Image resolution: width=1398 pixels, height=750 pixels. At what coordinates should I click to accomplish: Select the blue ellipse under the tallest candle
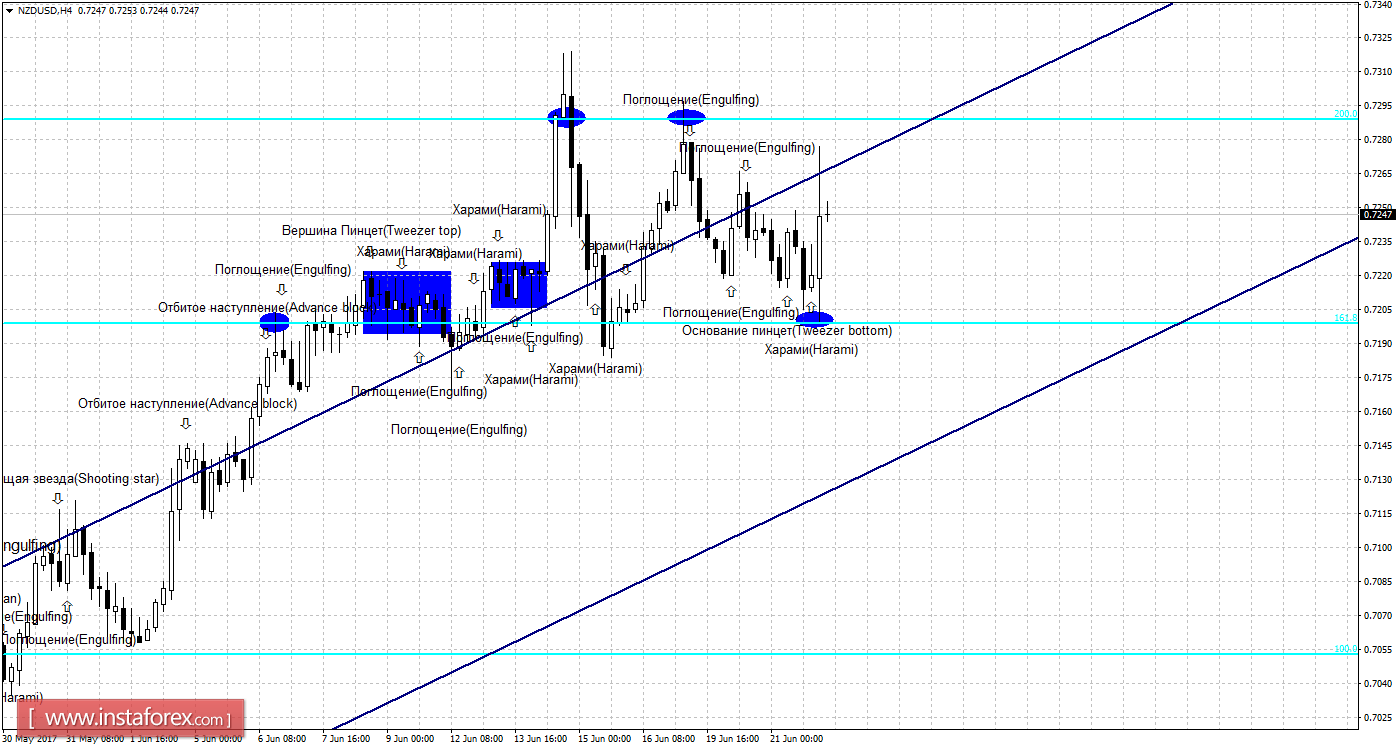coord(566,117)
